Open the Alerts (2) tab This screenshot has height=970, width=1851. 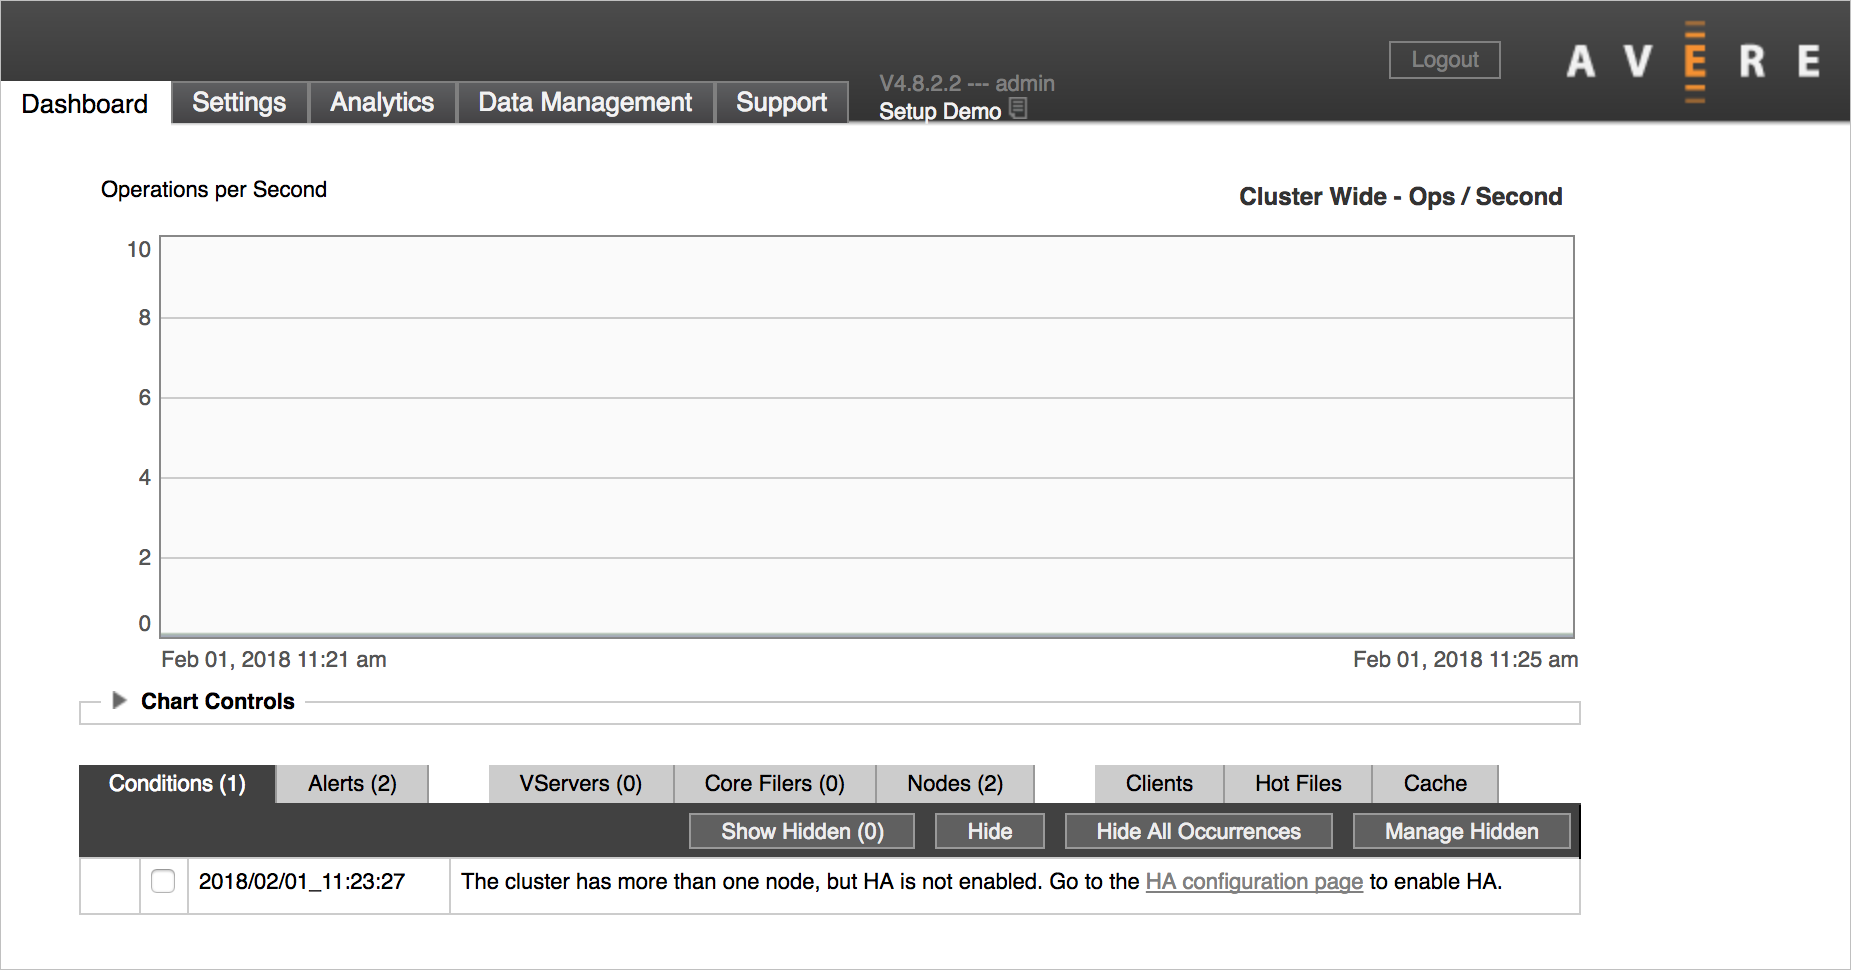click(351, 783)
